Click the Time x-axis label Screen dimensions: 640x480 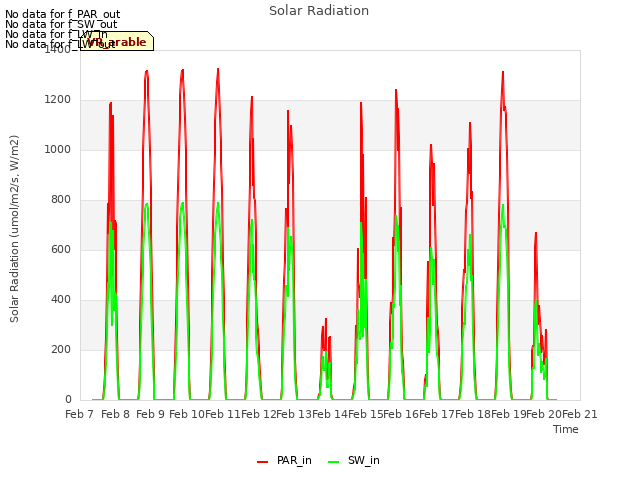click(566, 429)
